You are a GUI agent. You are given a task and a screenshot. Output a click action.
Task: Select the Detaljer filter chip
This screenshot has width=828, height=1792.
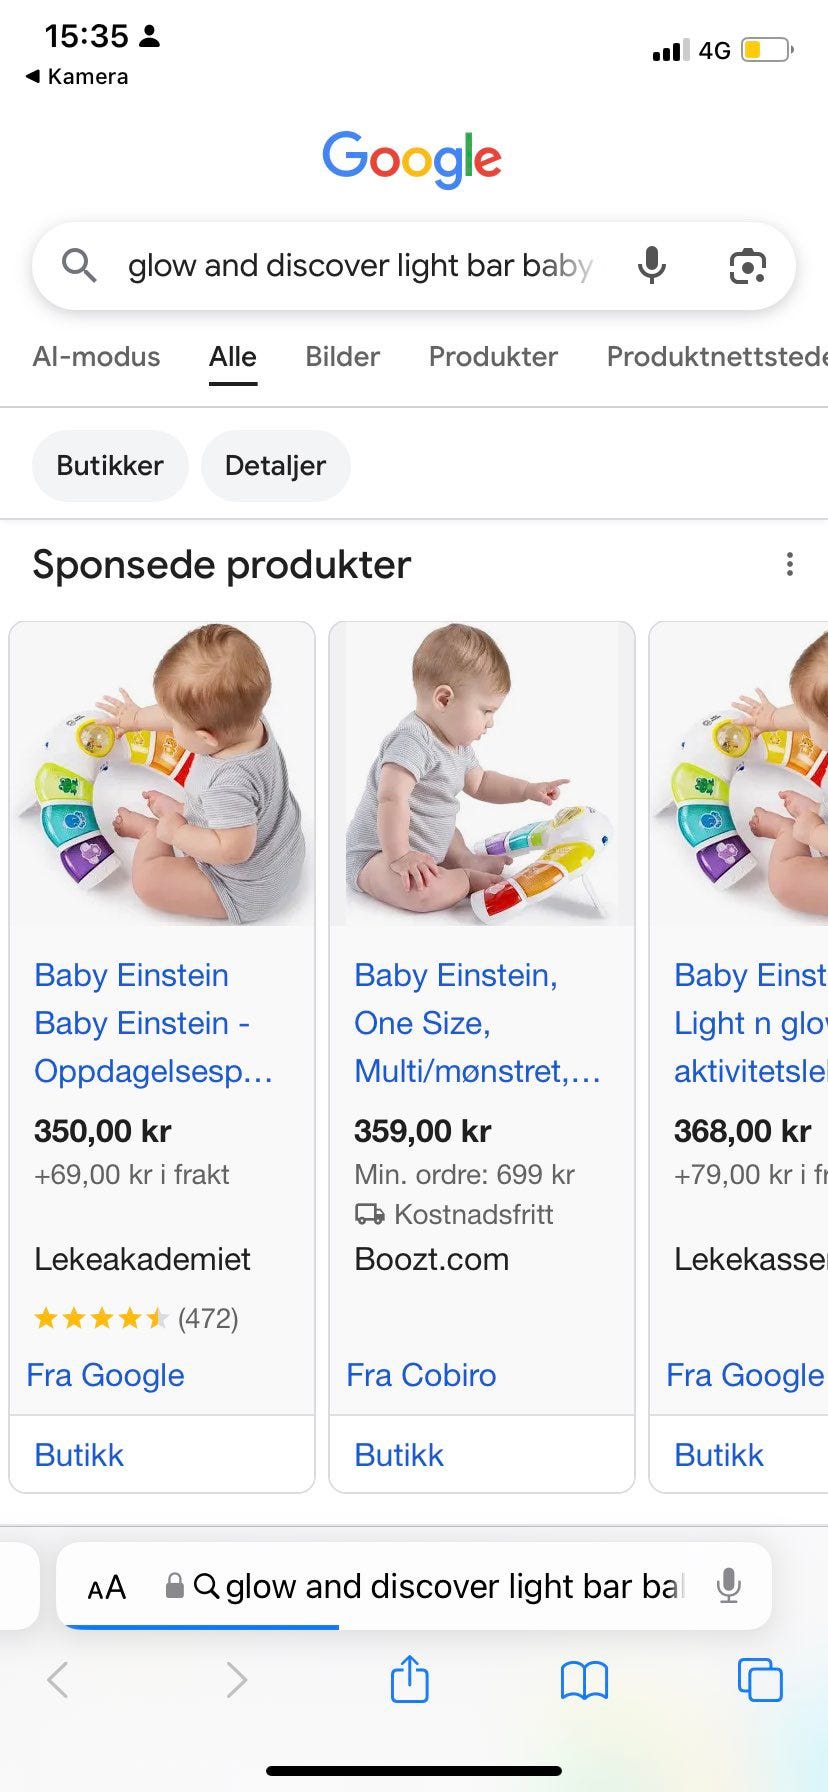[275, 466]
